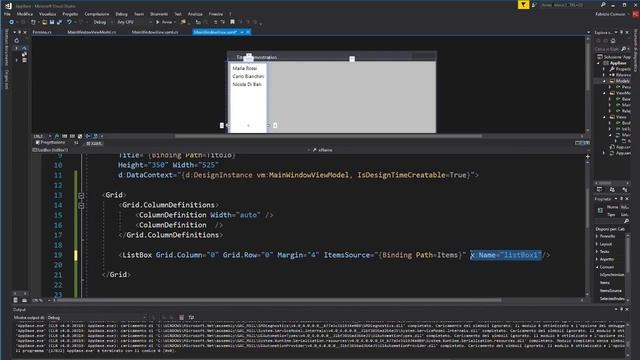Collapse Grid.ColumnDefinitions at line 14
This screenshot has width=640, height=360.
point(81,205)
